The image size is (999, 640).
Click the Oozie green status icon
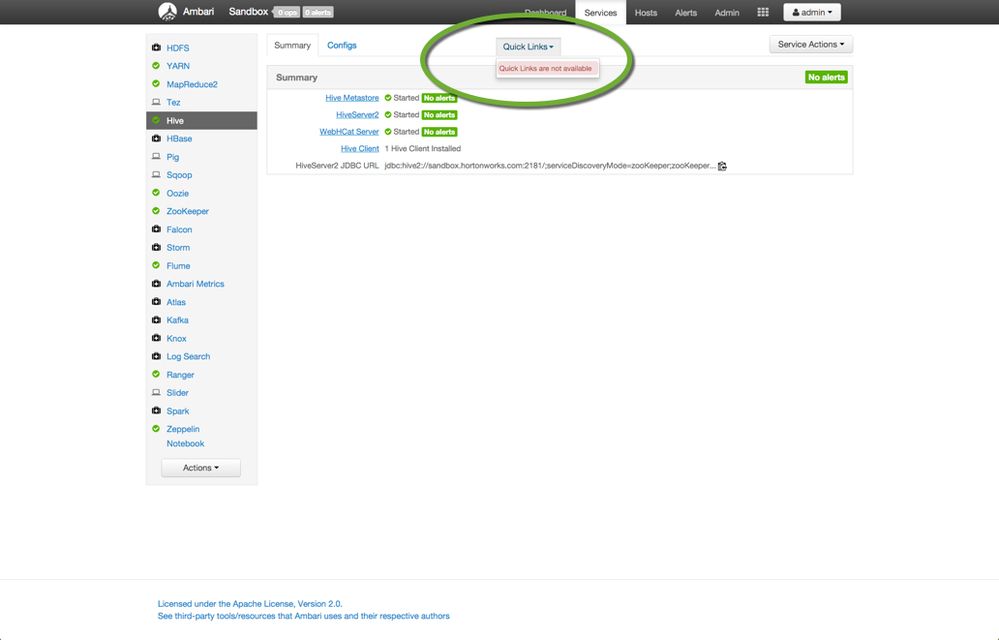[156, 193]
